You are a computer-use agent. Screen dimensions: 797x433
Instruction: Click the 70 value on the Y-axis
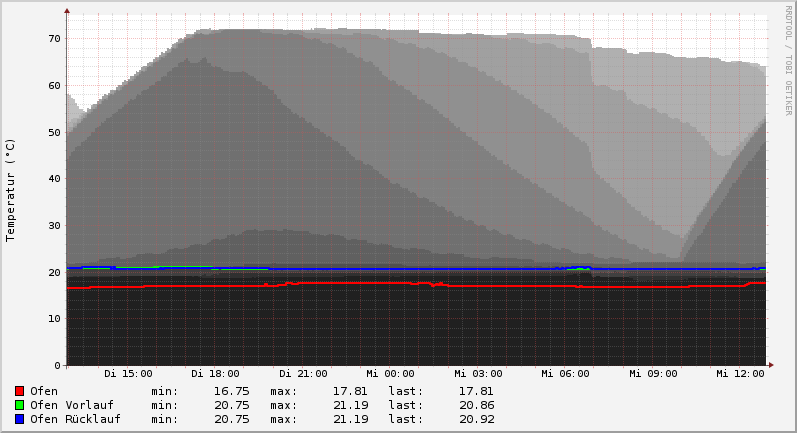[54, 39]
